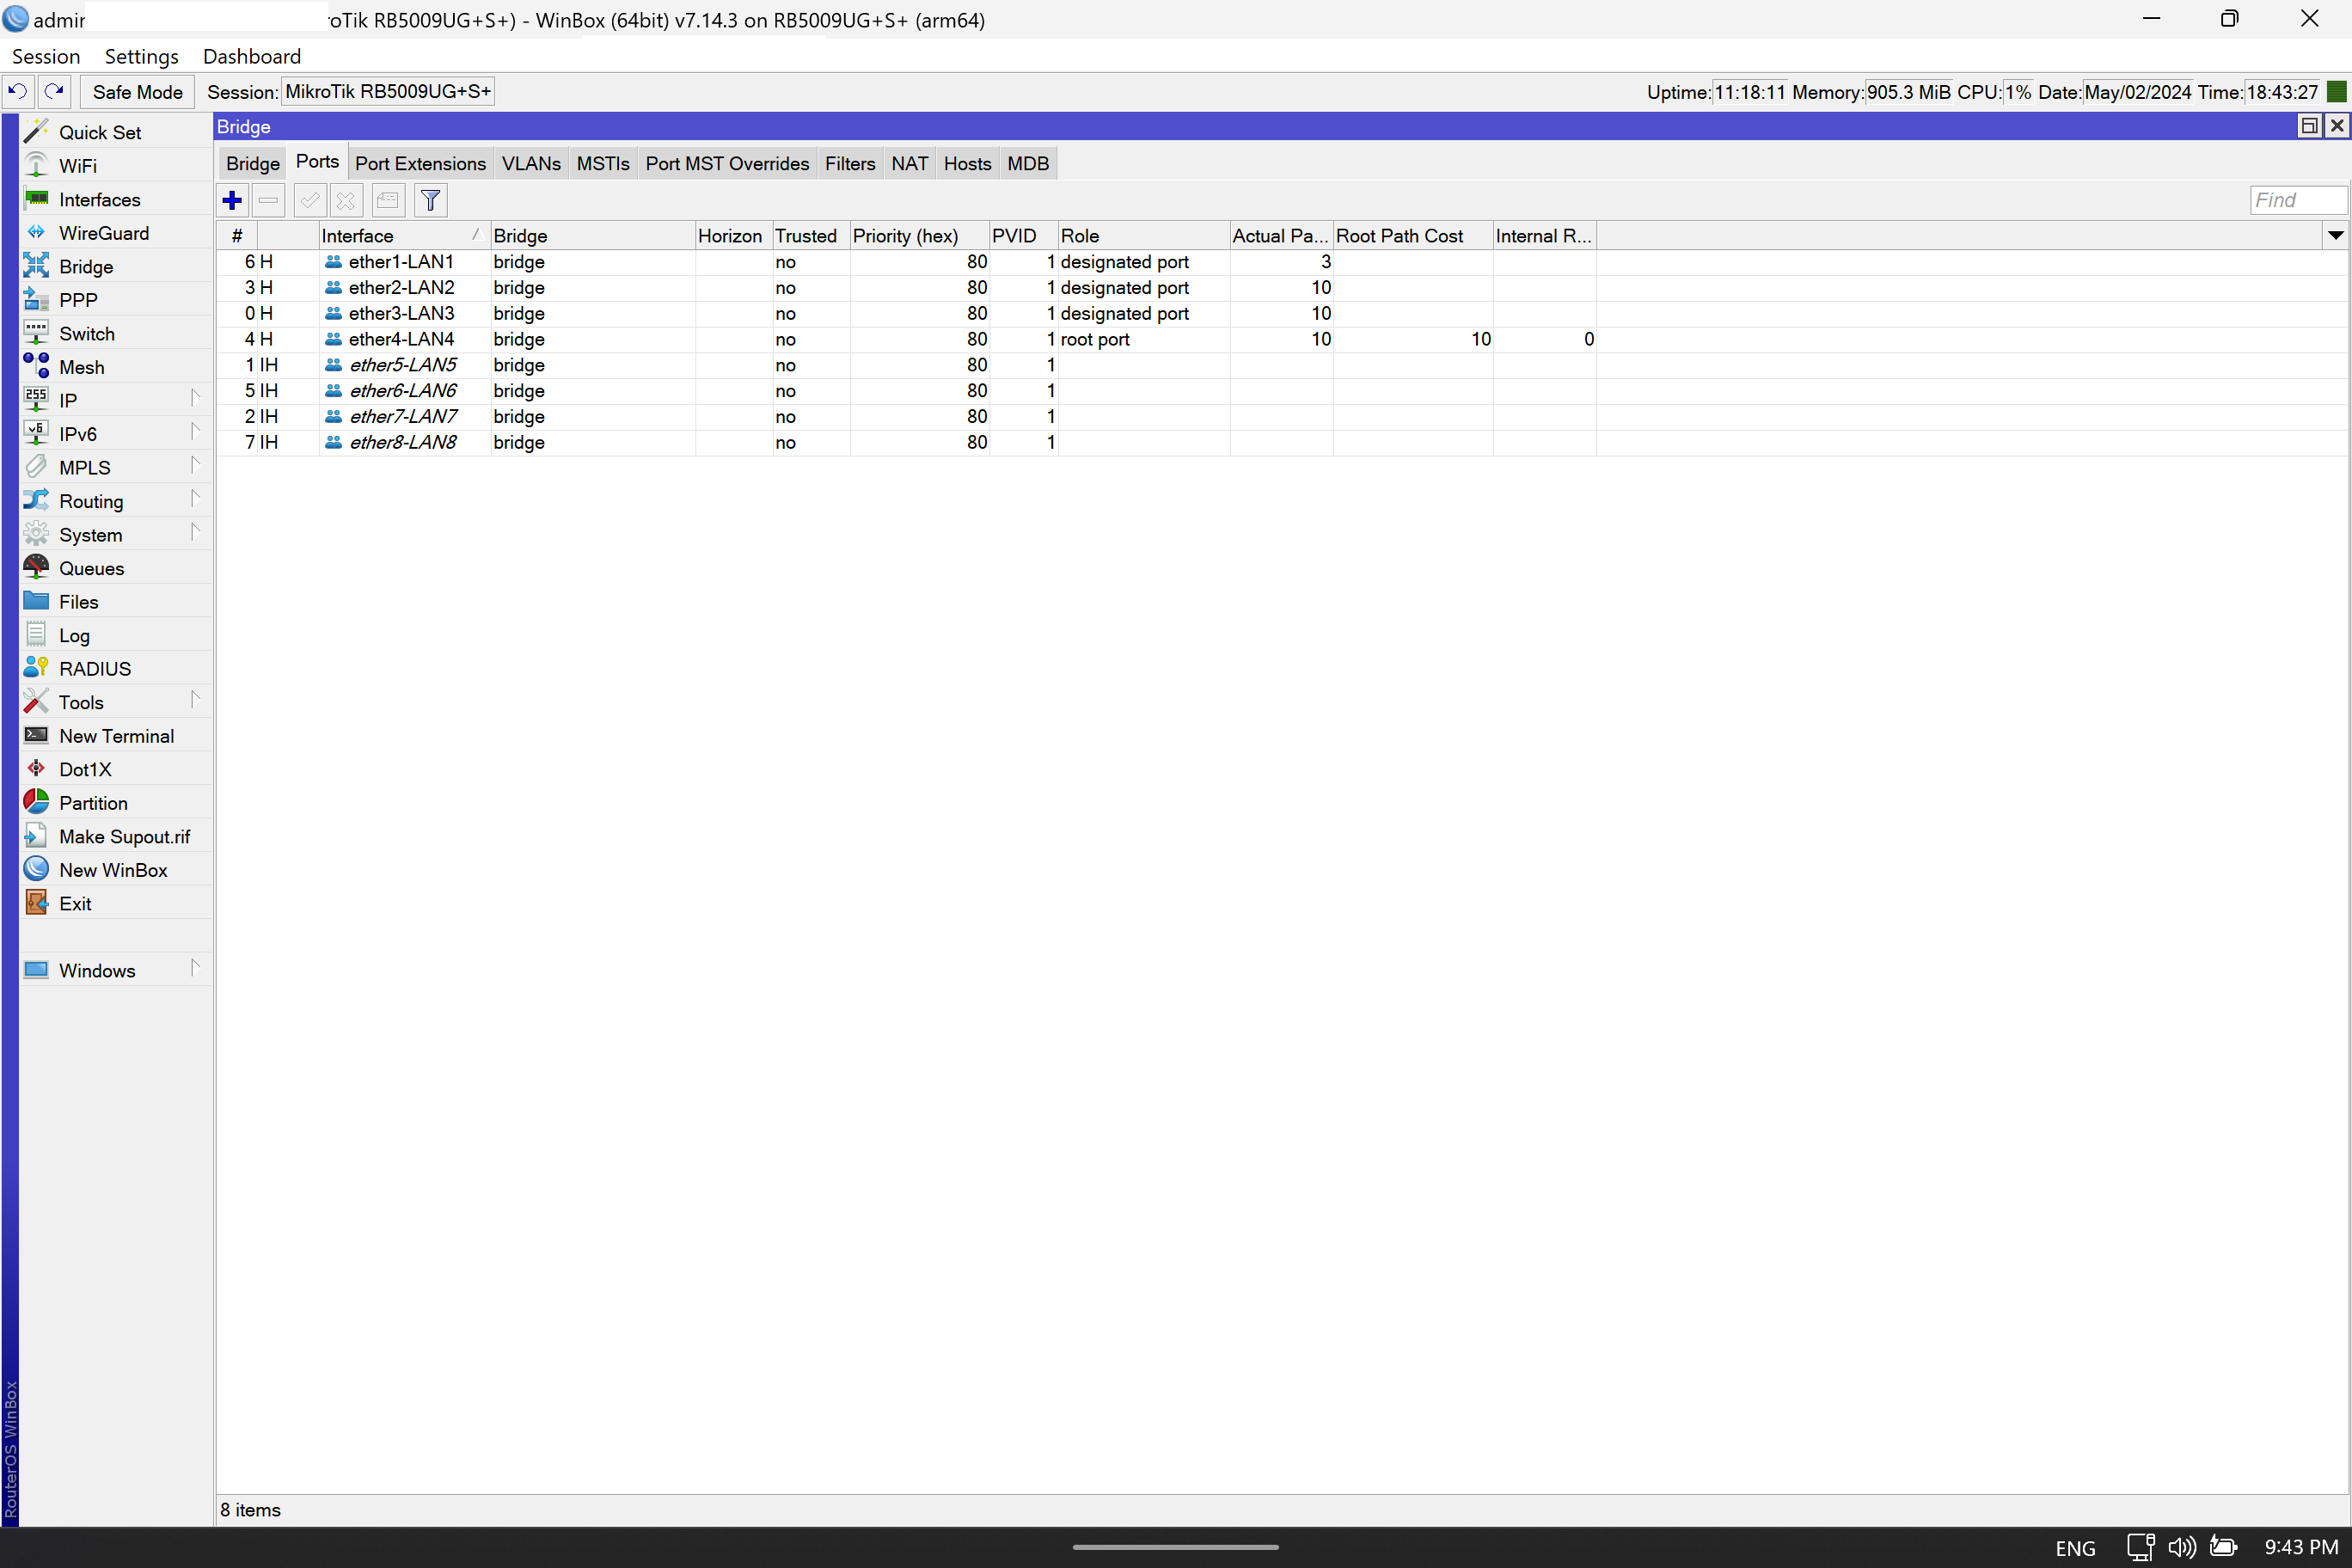The width and height of the screenshot is (2352, 1568).
Task: Click the Find search field
Action: click(2298, 200)
